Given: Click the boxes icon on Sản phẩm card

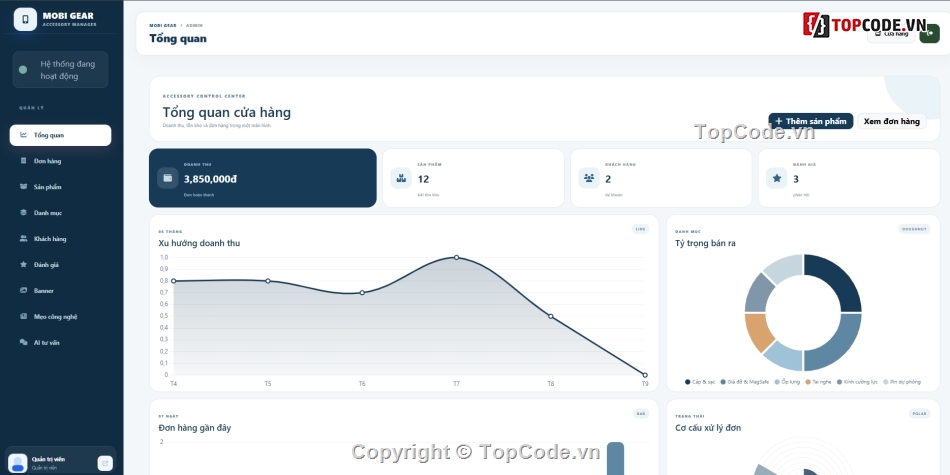Looking at the screenshot, I should [x=401, y=178].
